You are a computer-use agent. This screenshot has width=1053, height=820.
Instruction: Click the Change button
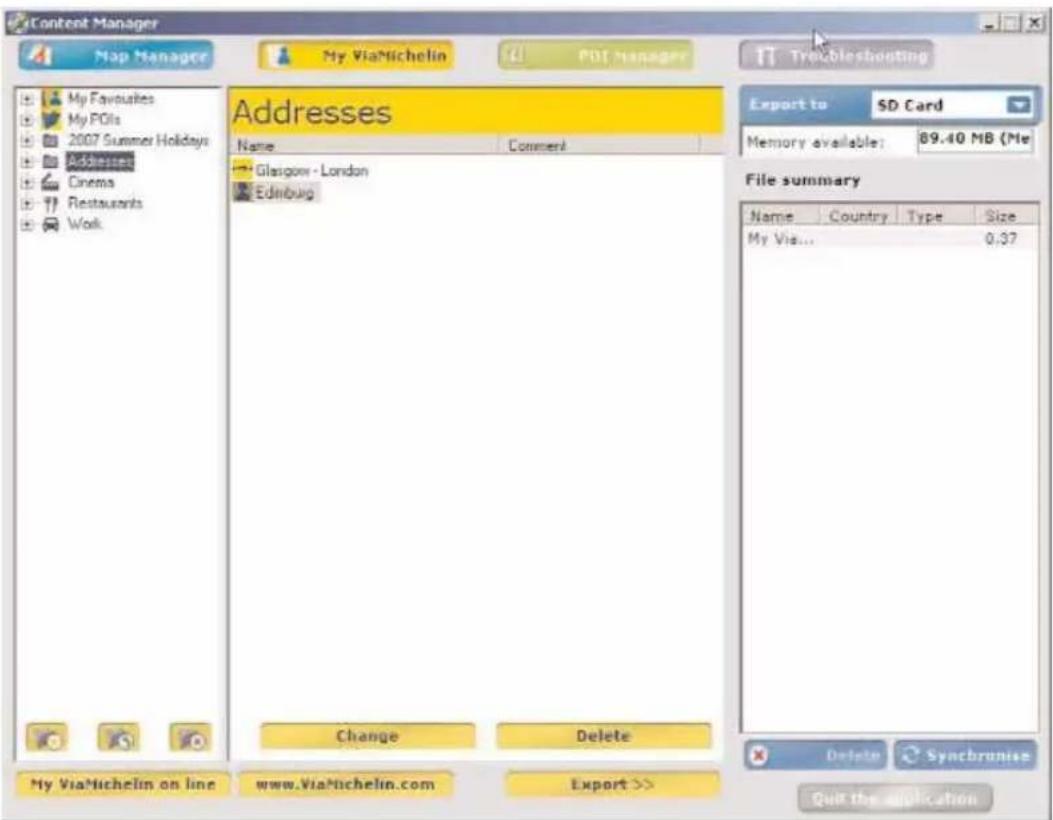point(367,736)
